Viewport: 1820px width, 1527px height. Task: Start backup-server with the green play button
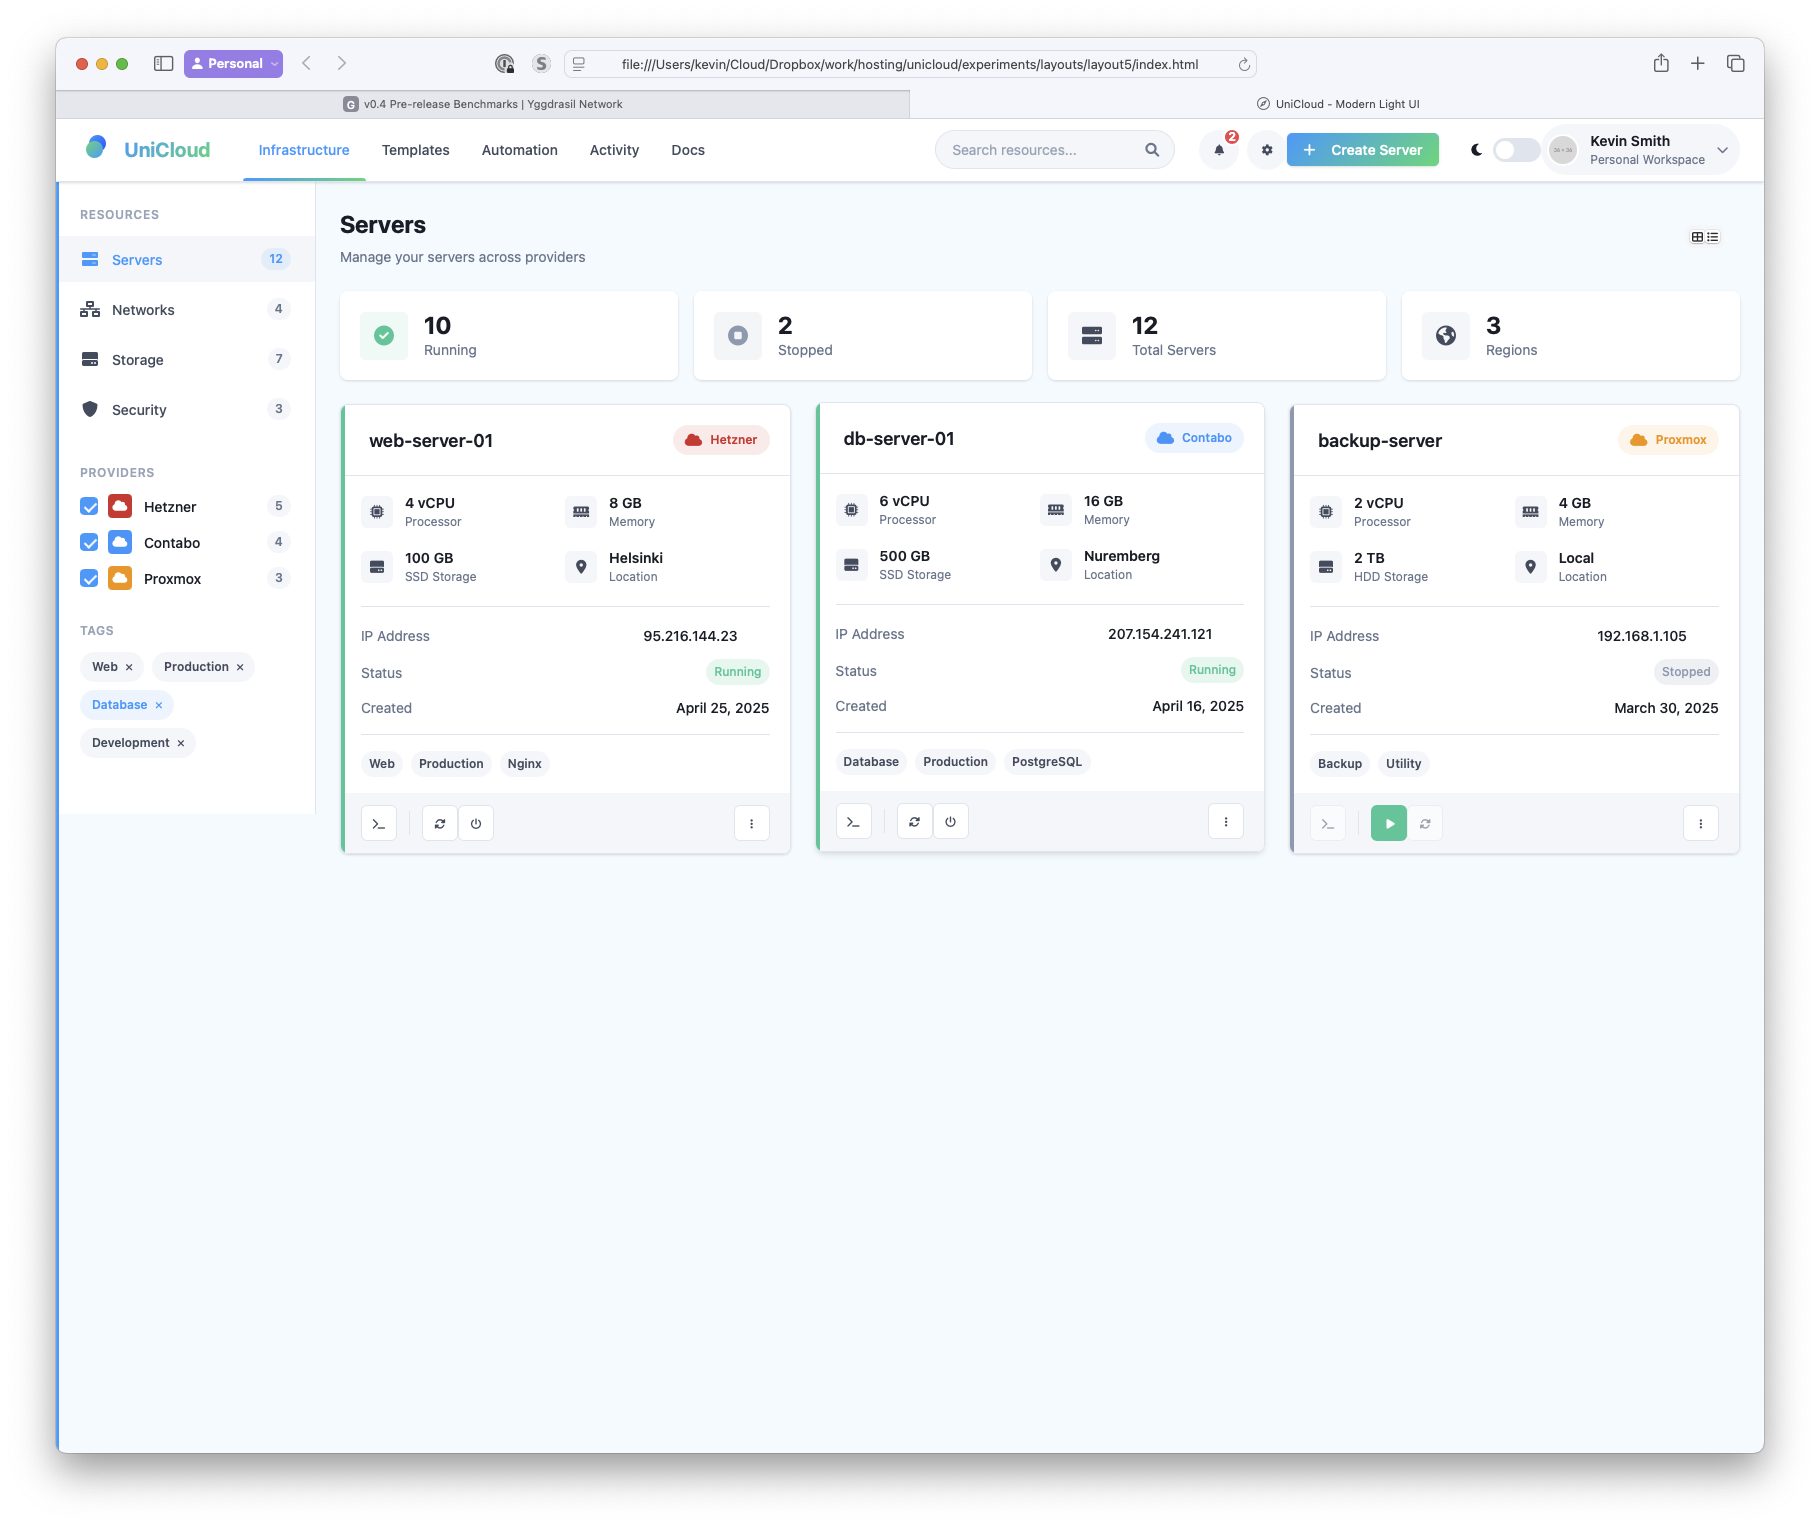click(1388, 824)
